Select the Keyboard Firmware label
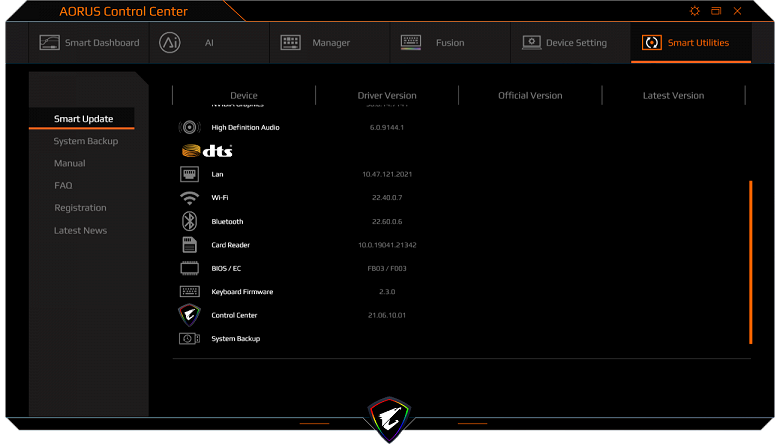This screenshot has height=444, width=780. 242,291
